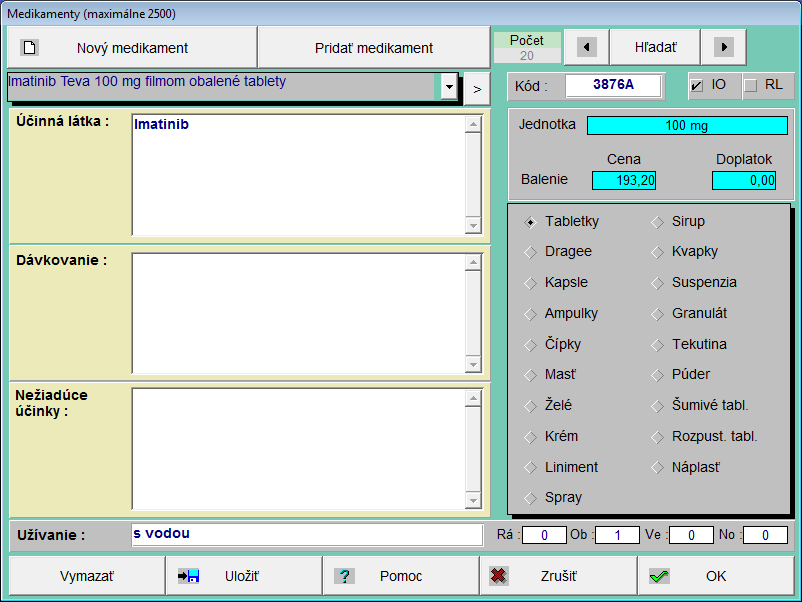
Task: Select the Šumivé tabl. radio option
Action: click(657, 406)
